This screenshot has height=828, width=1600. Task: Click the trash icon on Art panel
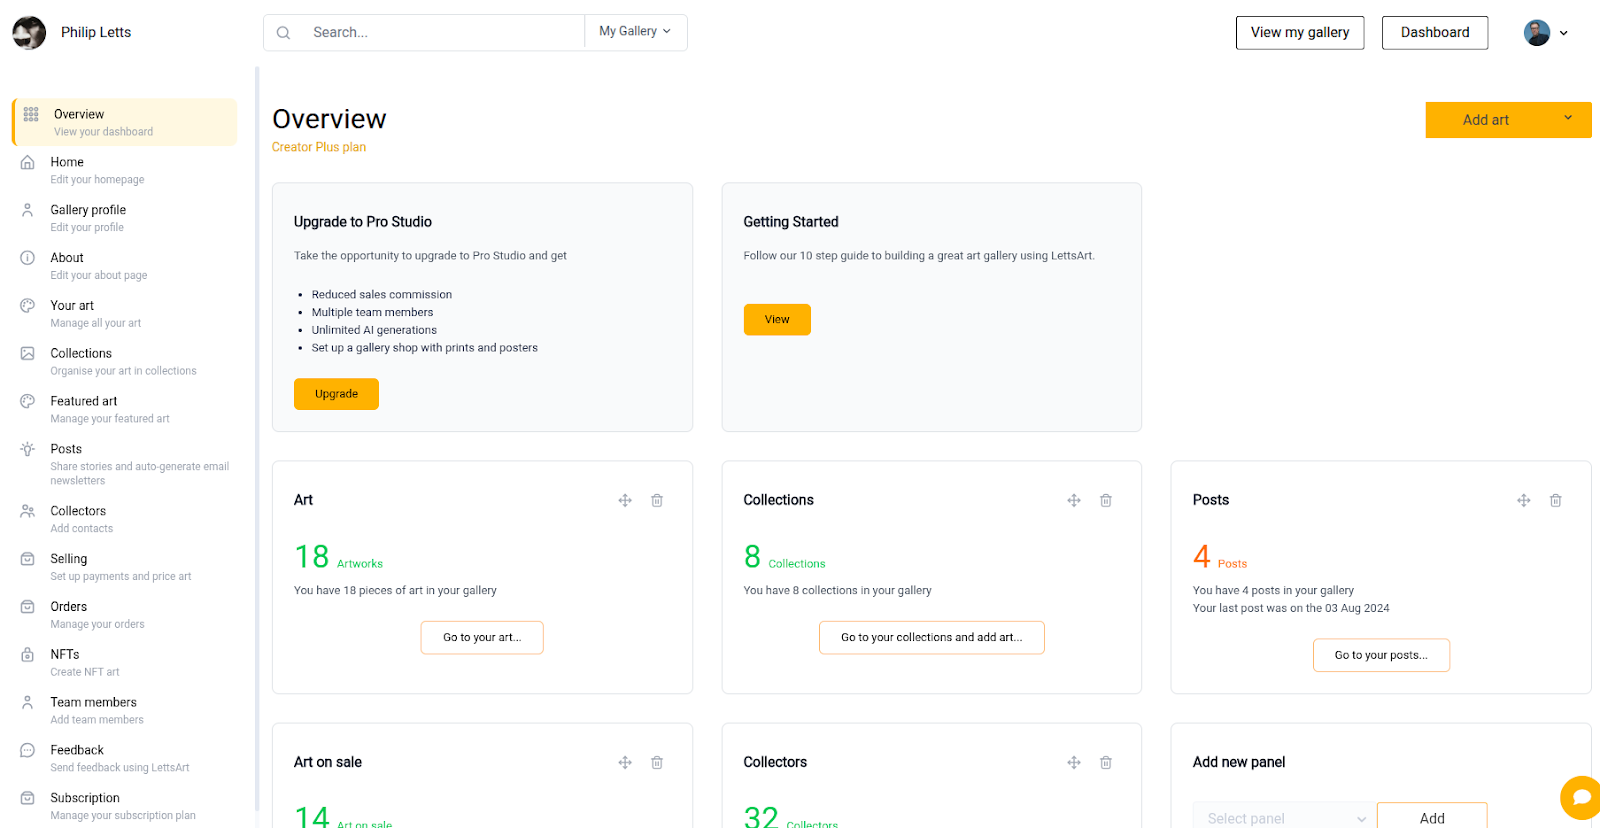[x=657, y=500]
